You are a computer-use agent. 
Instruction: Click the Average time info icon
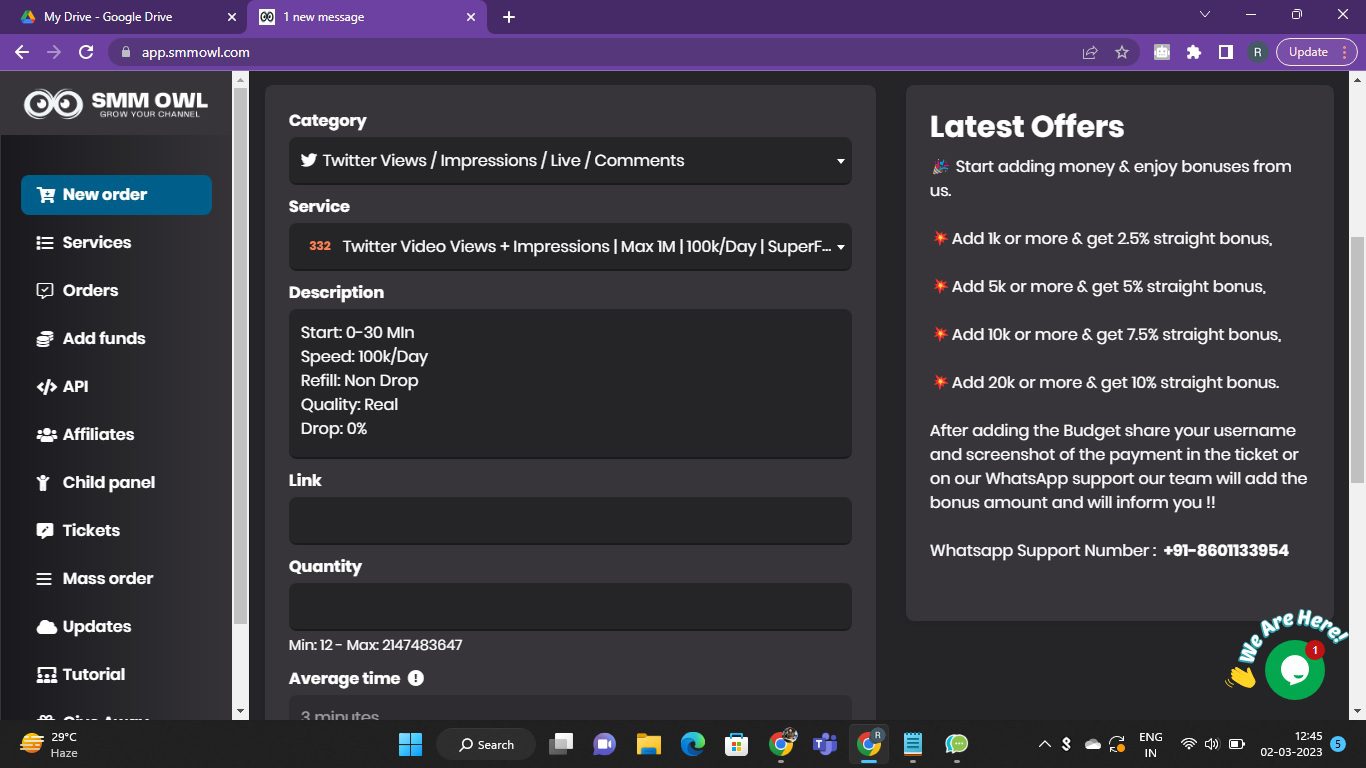tap(416, 678)
